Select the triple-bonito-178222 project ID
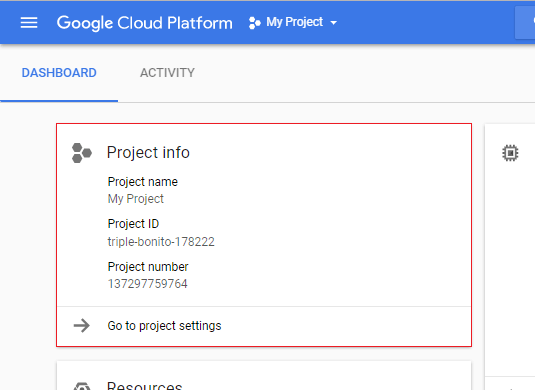The image size is (535, 390). point(161,242)
